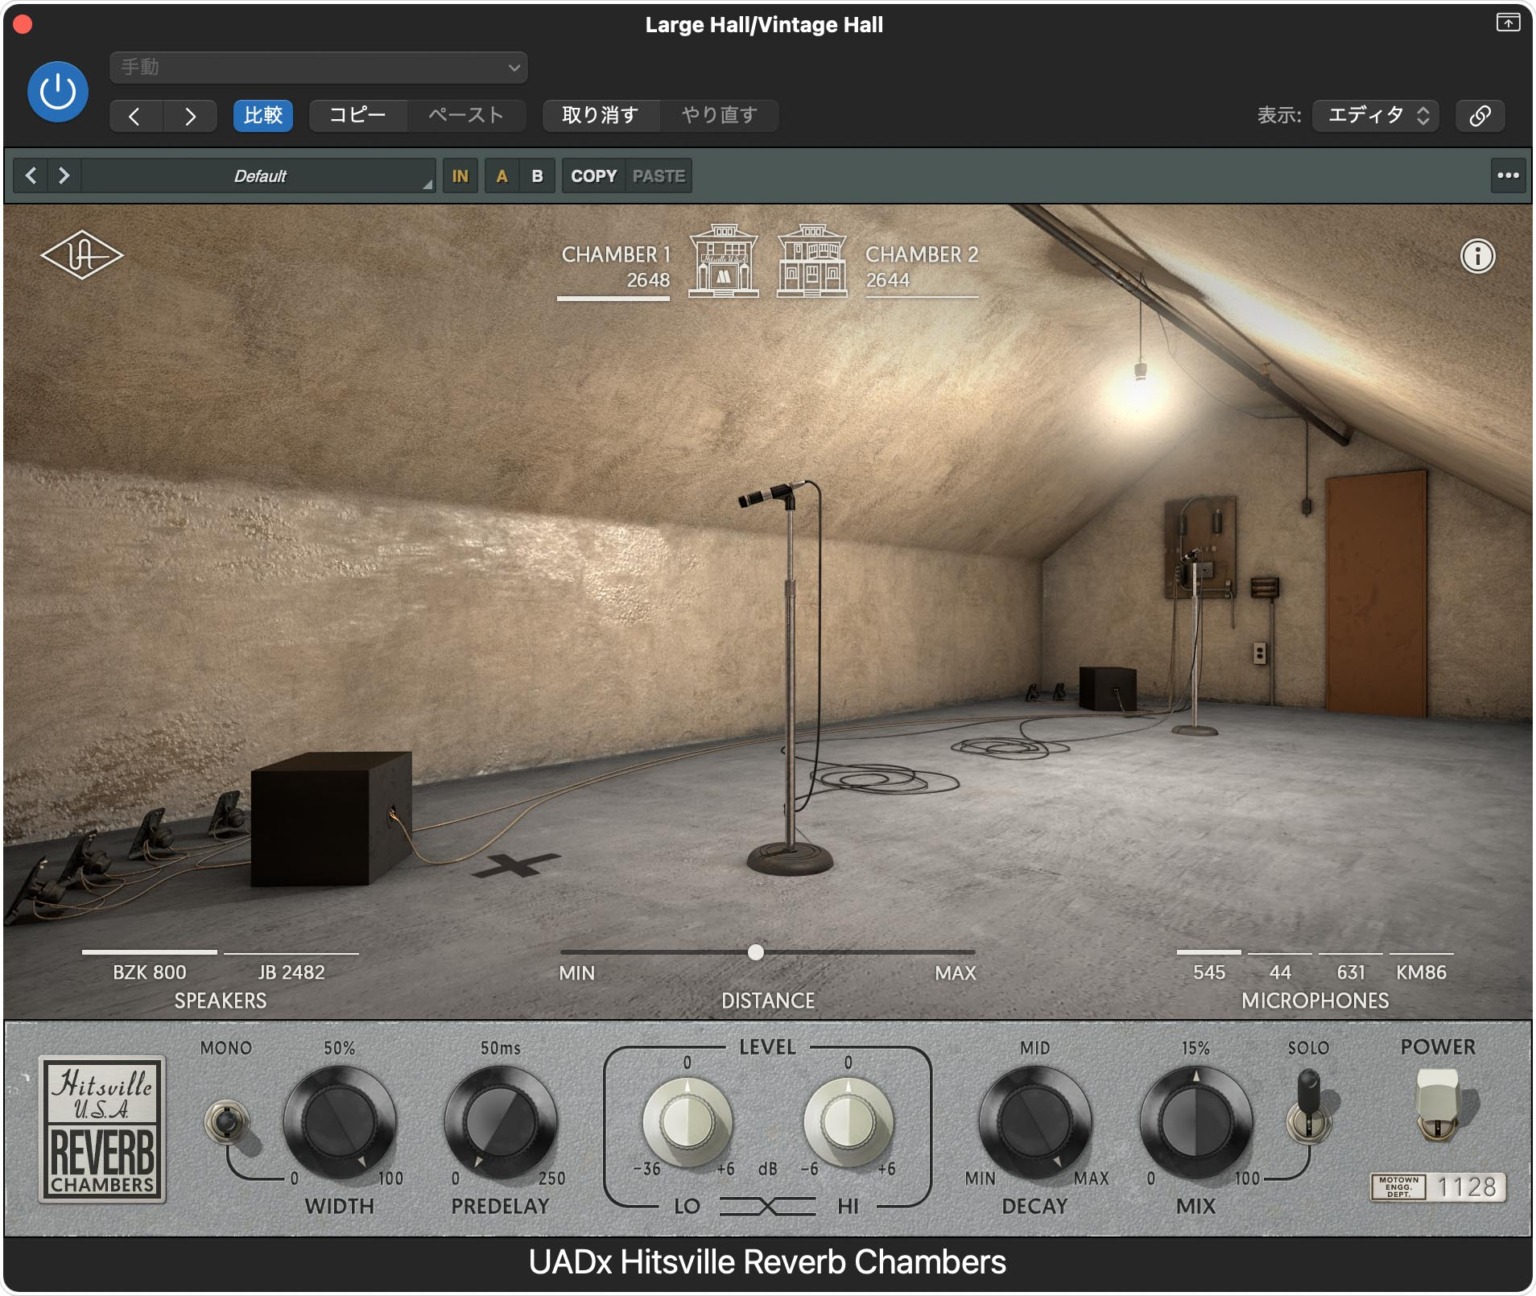Select the JB 2482 speaker
The width and height of the screenshot is (1536, 1296).
coord(291,971)
